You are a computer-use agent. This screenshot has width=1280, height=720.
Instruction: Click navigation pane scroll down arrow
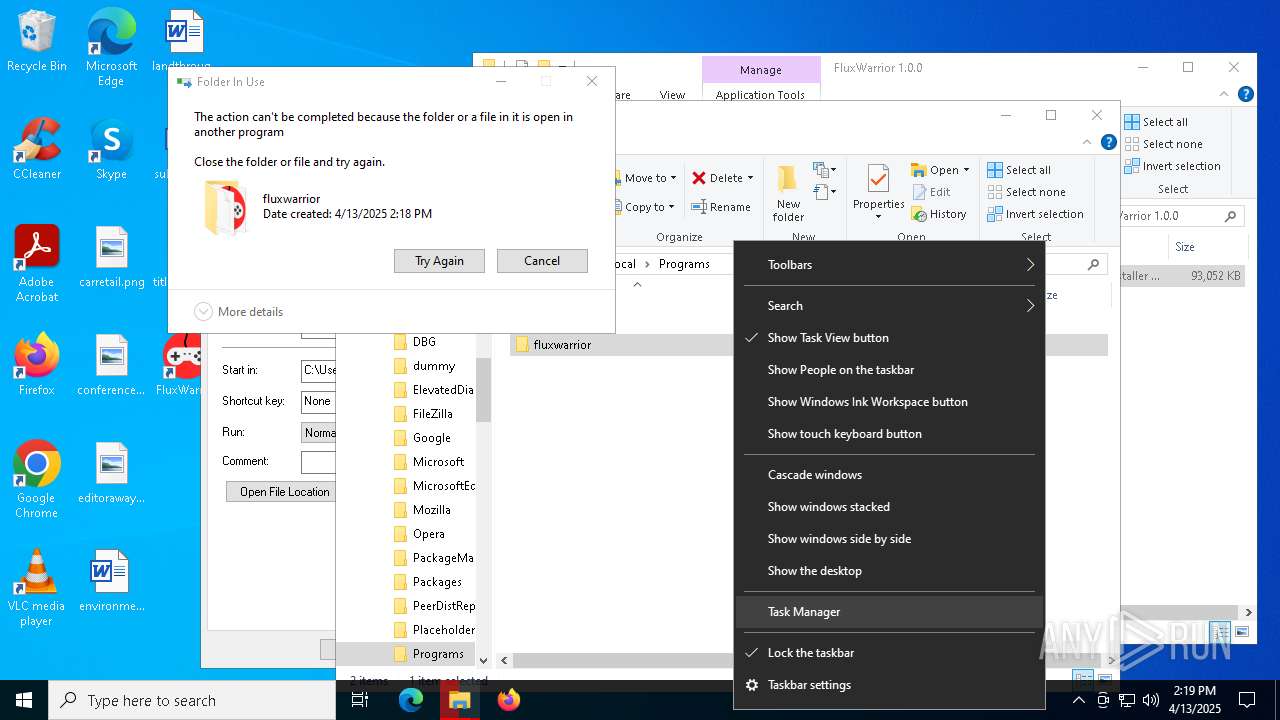(x=483, y=660)
